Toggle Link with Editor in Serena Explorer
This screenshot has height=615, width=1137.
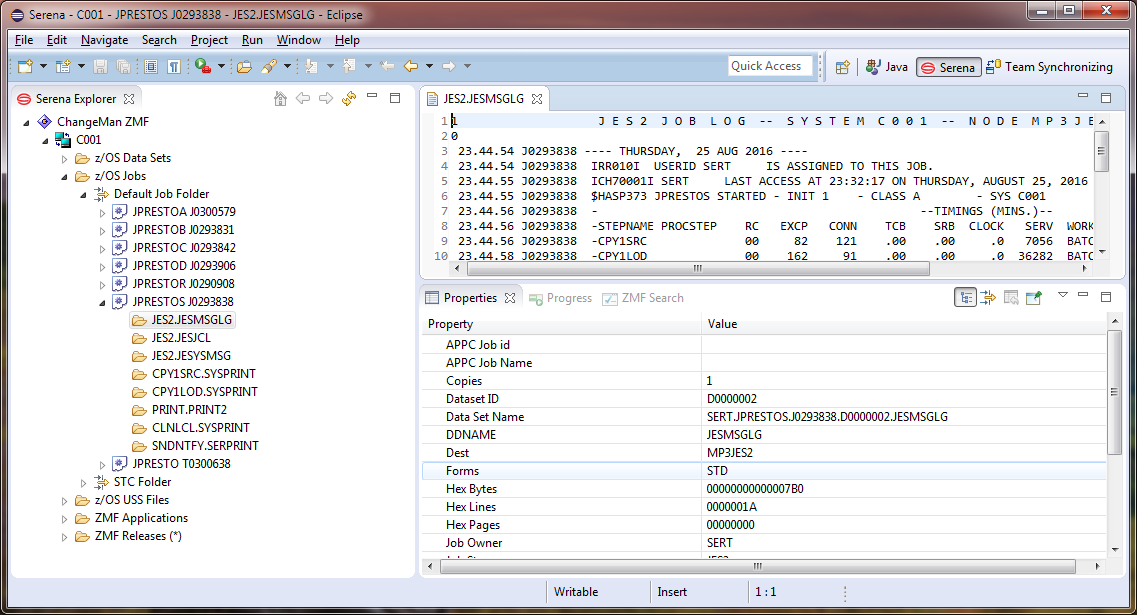coord(349,98)
